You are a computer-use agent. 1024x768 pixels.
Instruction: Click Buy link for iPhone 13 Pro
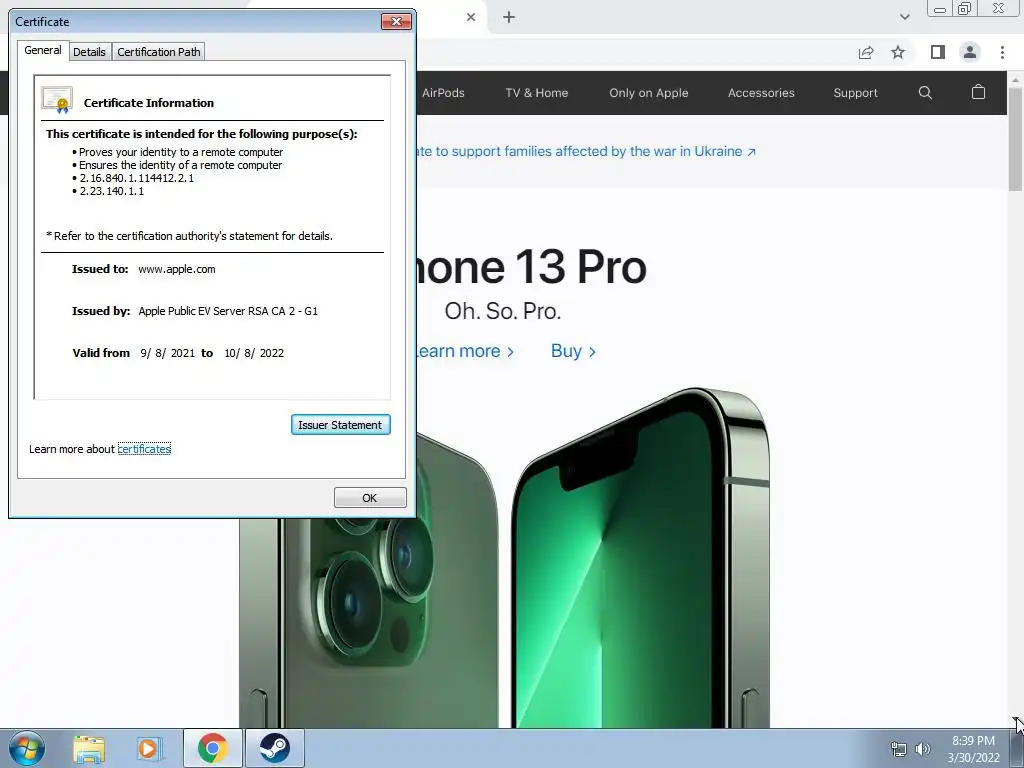pyautogui.click(x=573, y=351)
